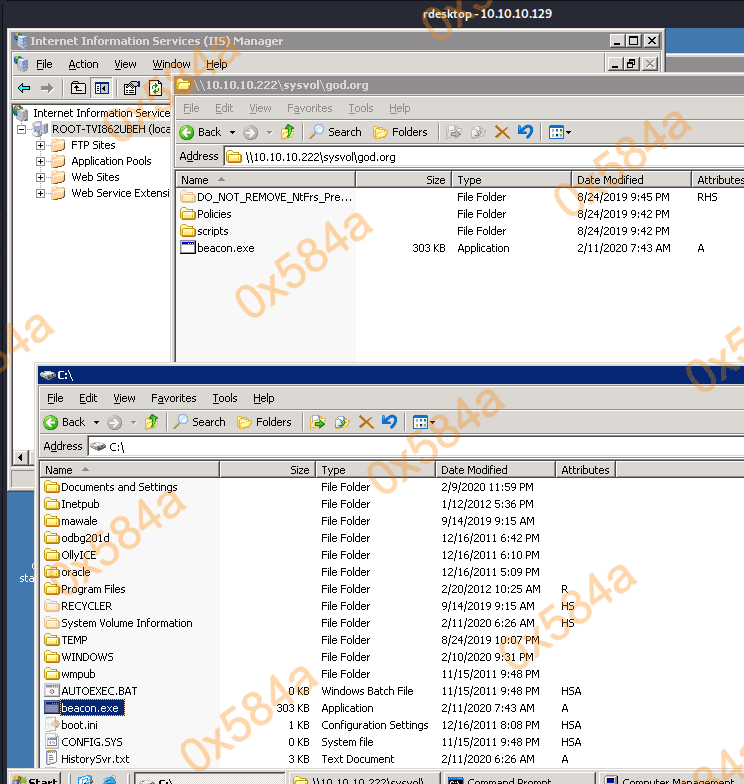Open Views dropdown in C:\ toolbar
Viewport: 744px width, 784px height.
[x=424, y=422]
